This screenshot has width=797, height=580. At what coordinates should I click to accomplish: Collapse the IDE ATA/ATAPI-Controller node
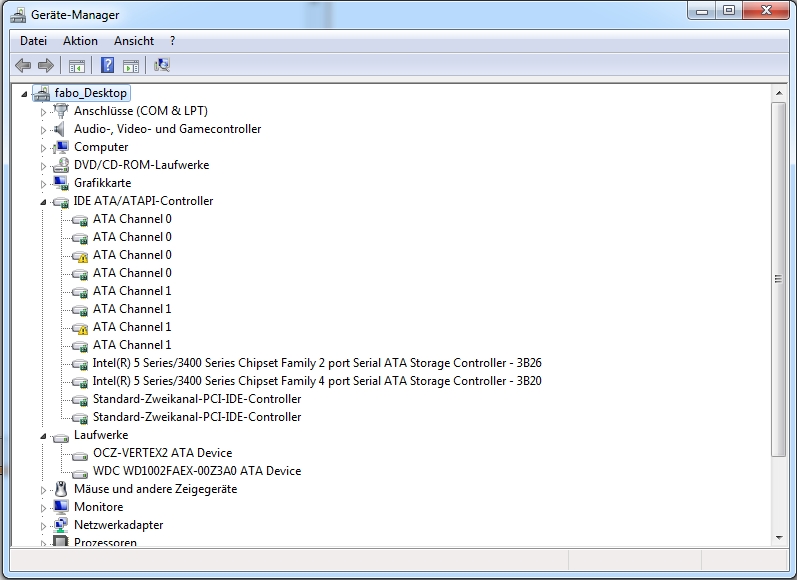coord(43,202)
